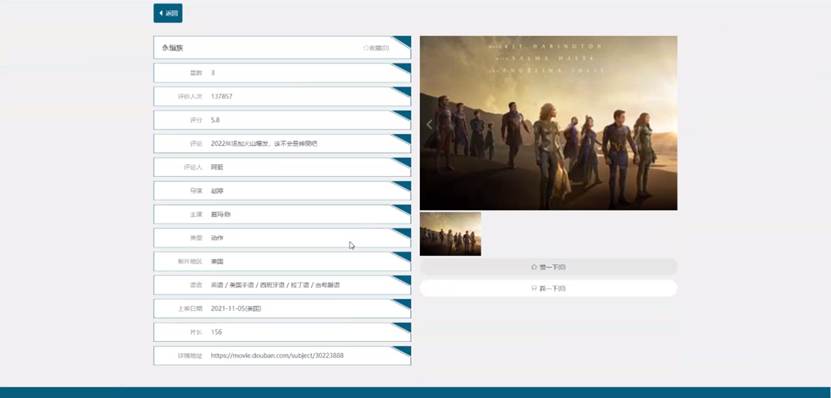This screenshot has width=831, height=398.
Task: Click the thumbs-up like button under poster
Action: tap(549, 267)
